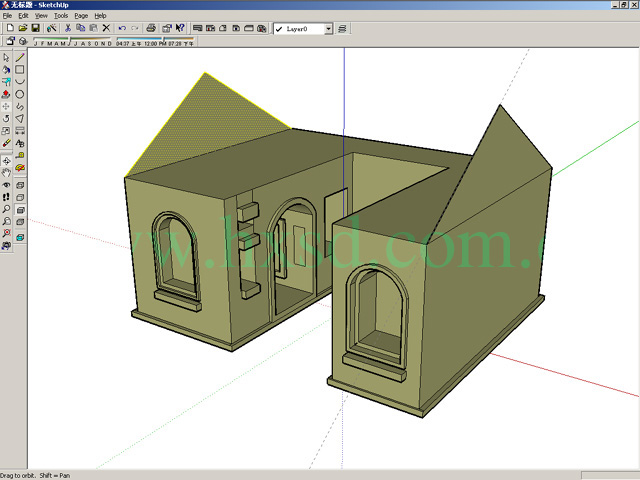The width and height of the screenshot is (640, 480).
Task: Delete selection with the X icon
Action: 106,28
